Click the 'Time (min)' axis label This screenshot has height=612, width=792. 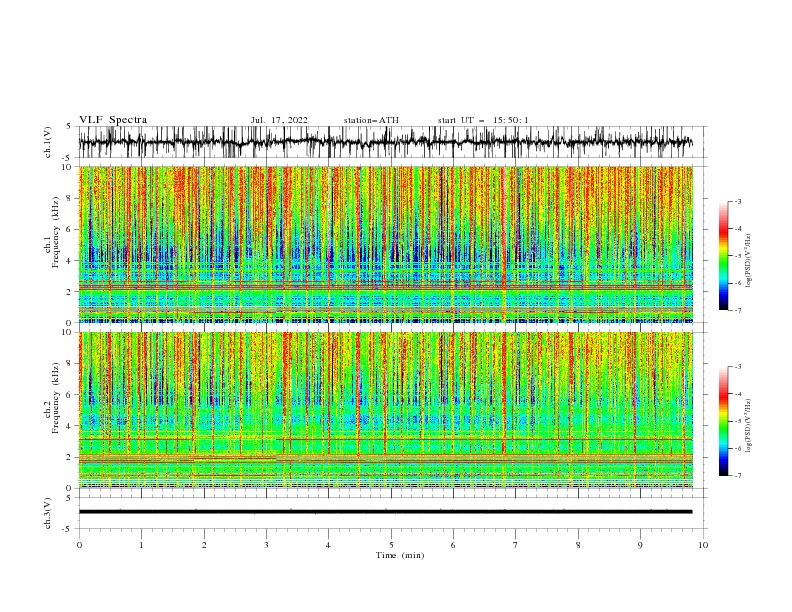pos(400,555)
